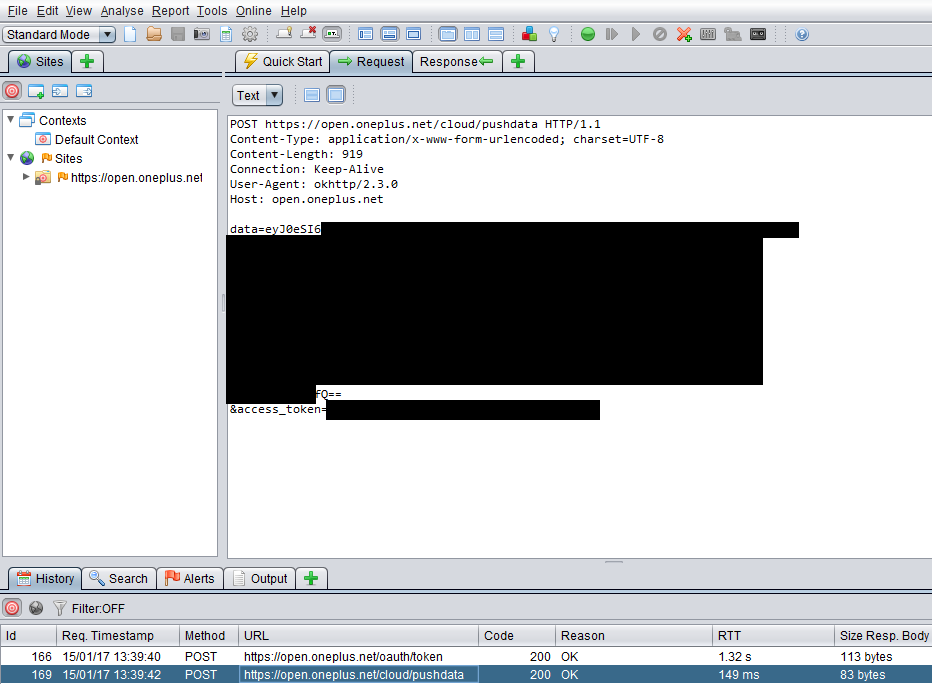The height and width of the screenshot is (684, 932).
Task: Expand the https://open.oneplus.net tree node
Action: pyautogui.click(x=25, y=177)
